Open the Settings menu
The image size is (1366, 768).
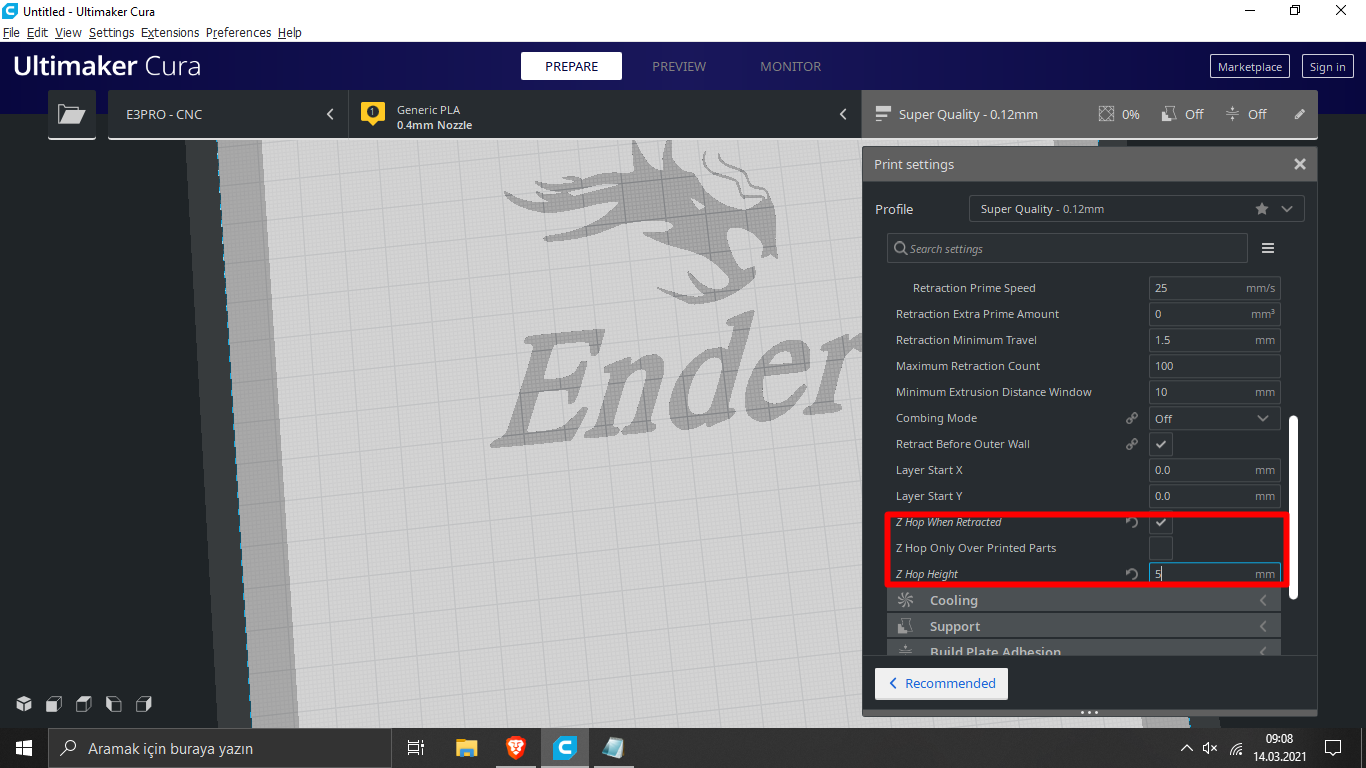(111, 33)
